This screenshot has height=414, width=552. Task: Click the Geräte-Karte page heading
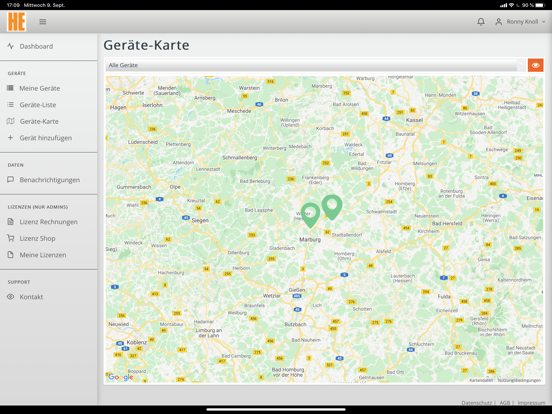click(146, 45)
